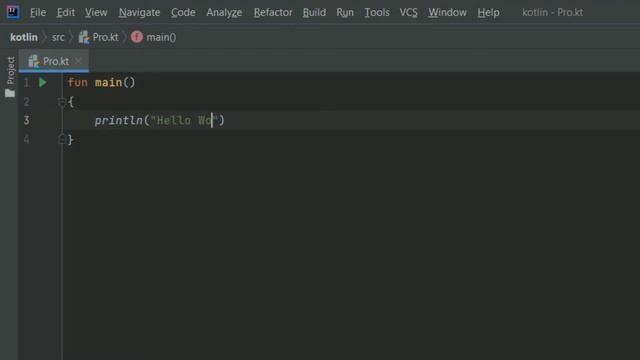
Task: Open the Window menu
Action: (447, 13)
